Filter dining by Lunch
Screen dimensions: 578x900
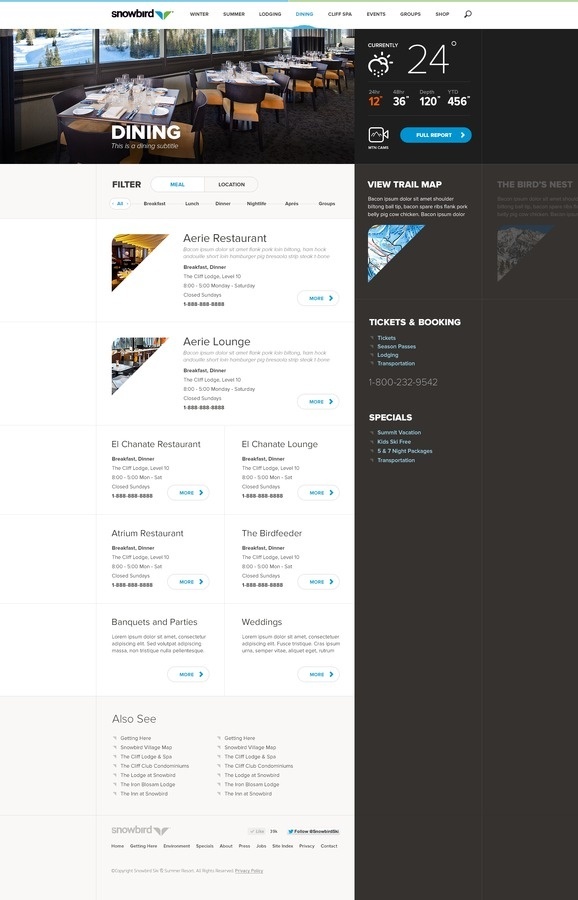click(192, 204)
